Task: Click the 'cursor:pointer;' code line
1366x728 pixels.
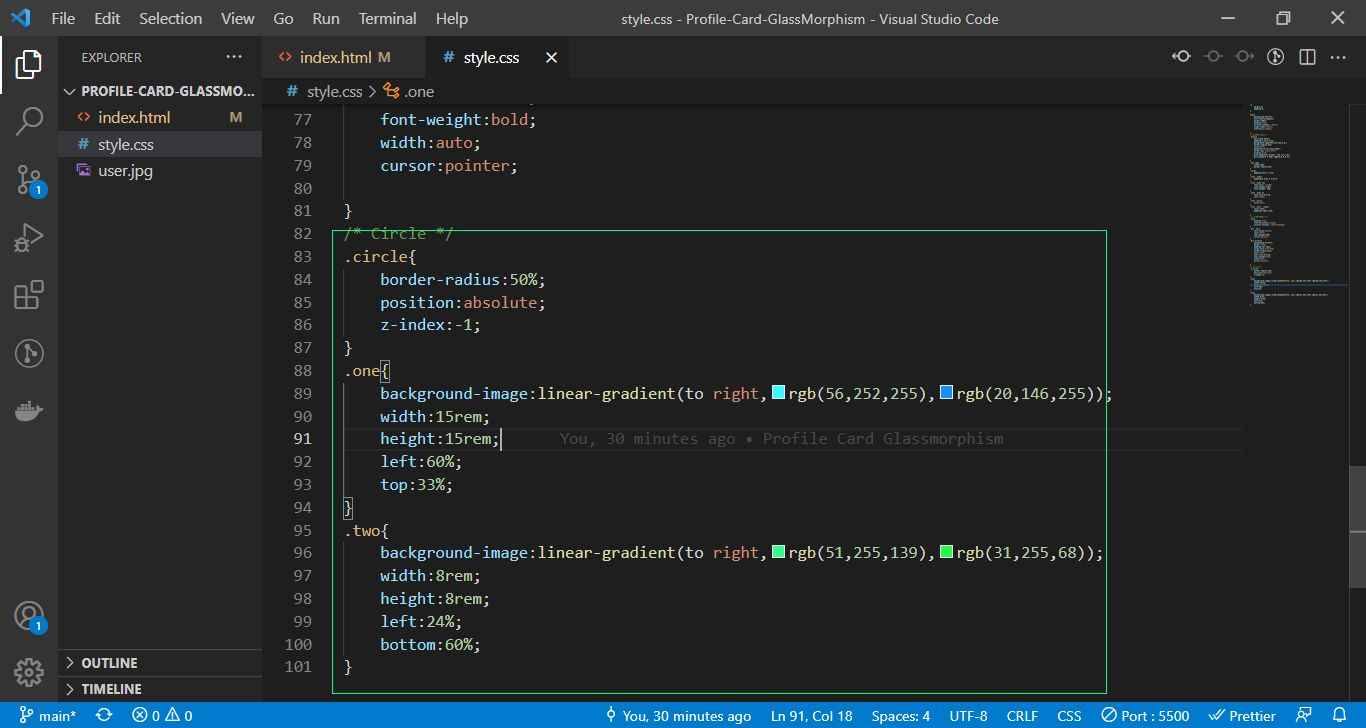Action: click(x=449, y=165)
